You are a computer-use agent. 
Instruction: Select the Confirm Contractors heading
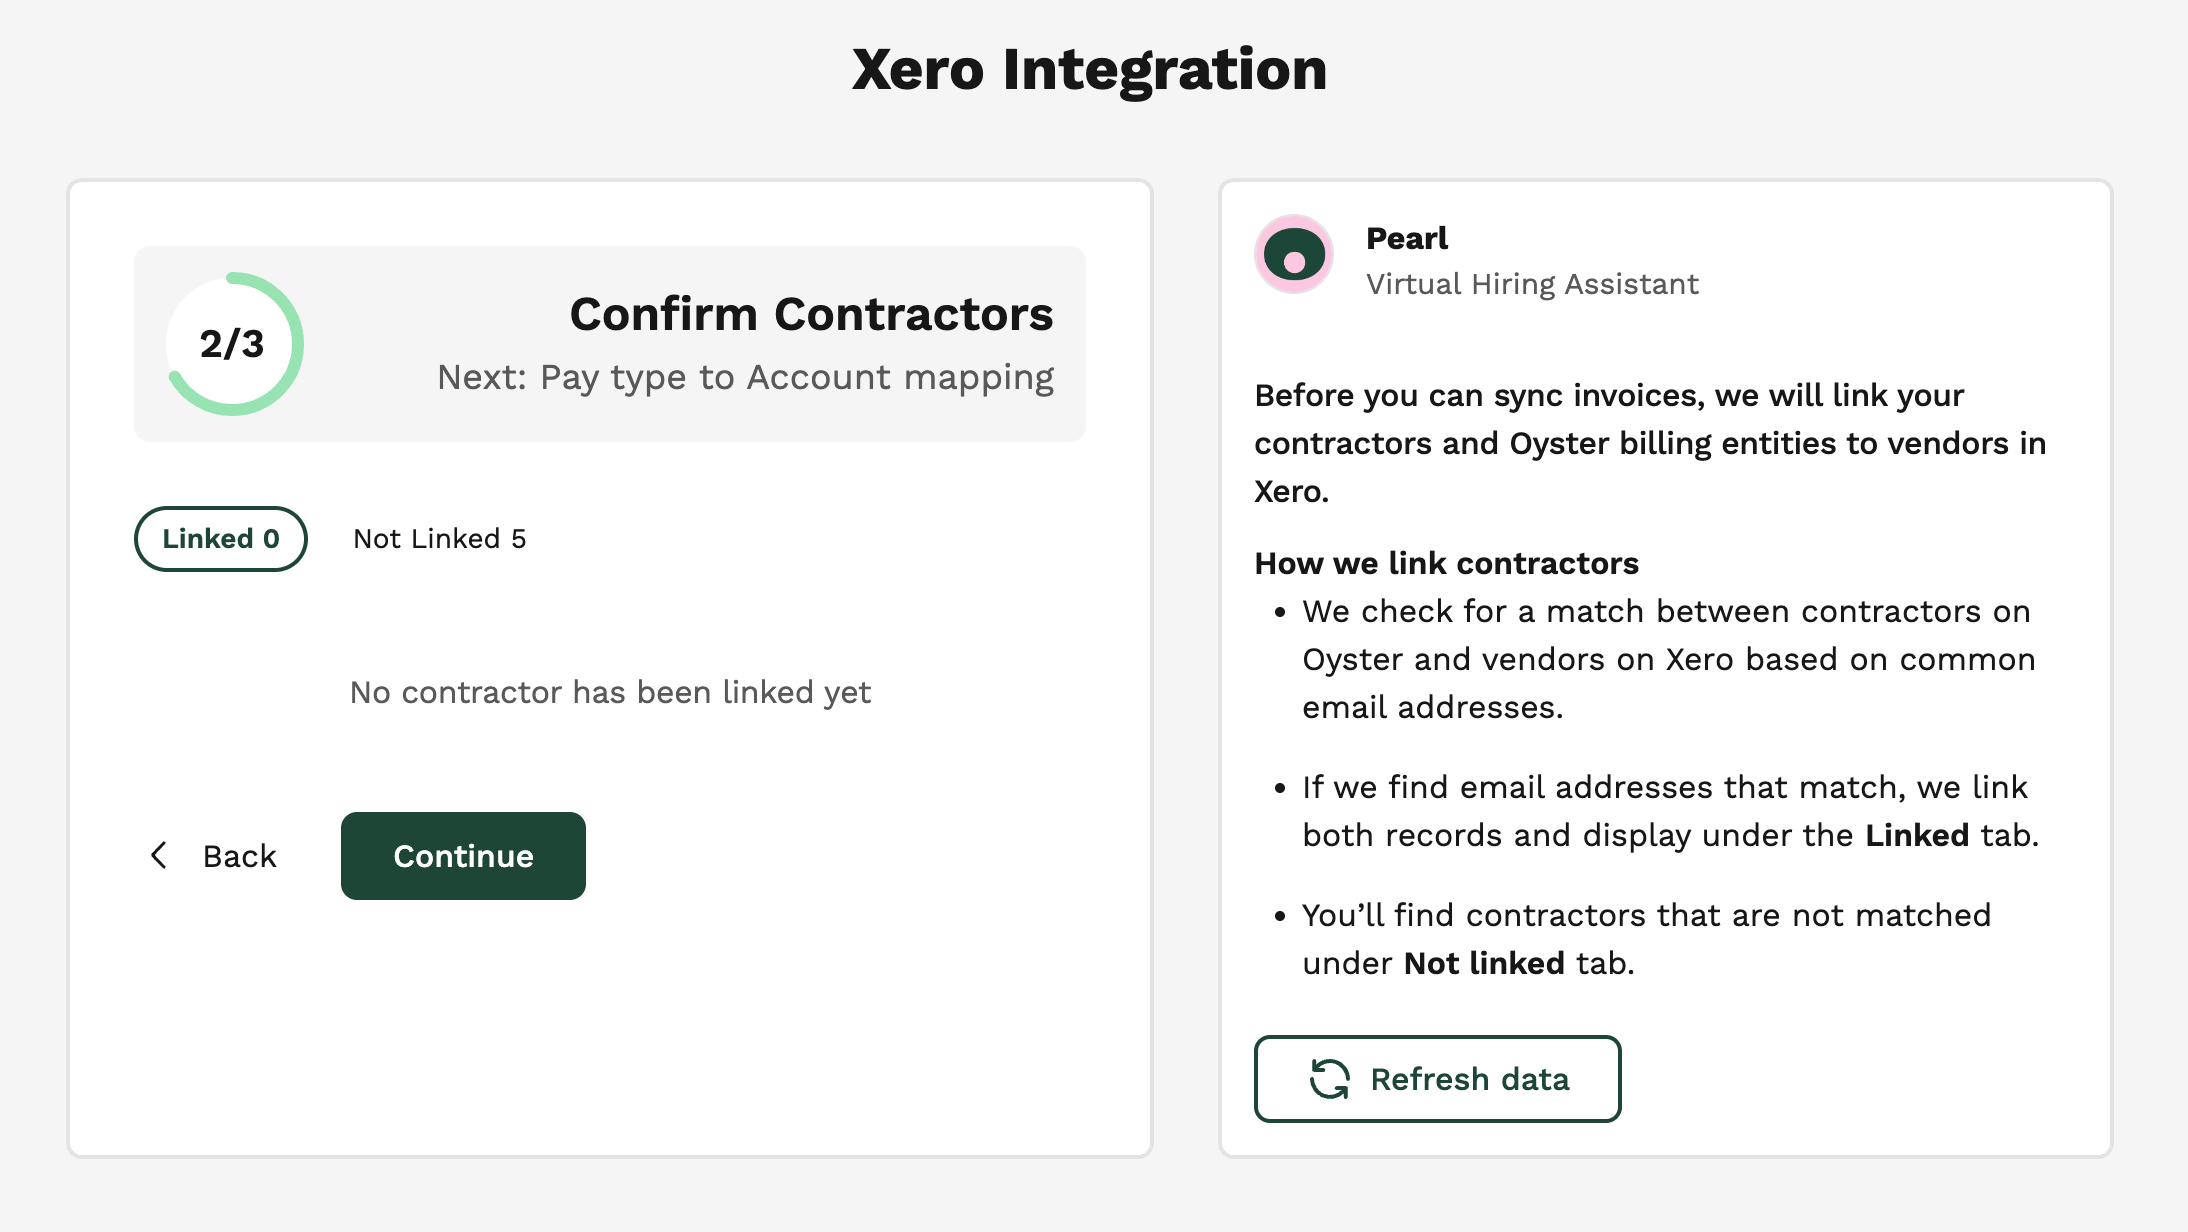click(x=811, y=314)
